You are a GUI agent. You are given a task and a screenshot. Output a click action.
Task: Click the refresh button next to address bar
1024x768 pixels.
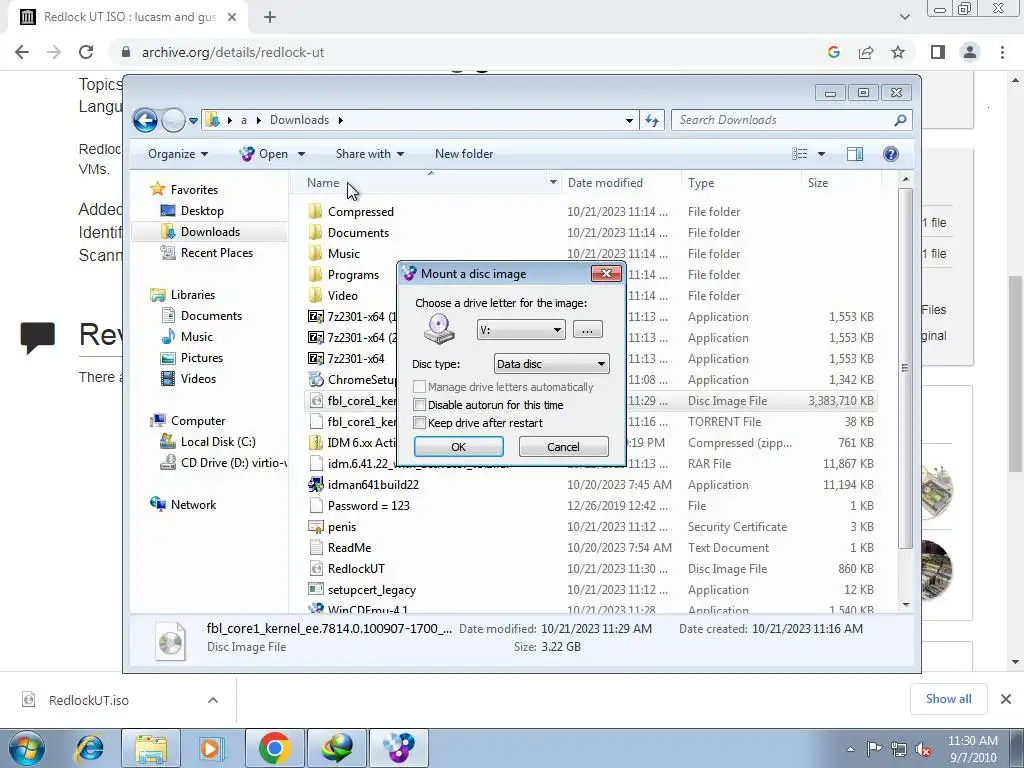[652, 120]
